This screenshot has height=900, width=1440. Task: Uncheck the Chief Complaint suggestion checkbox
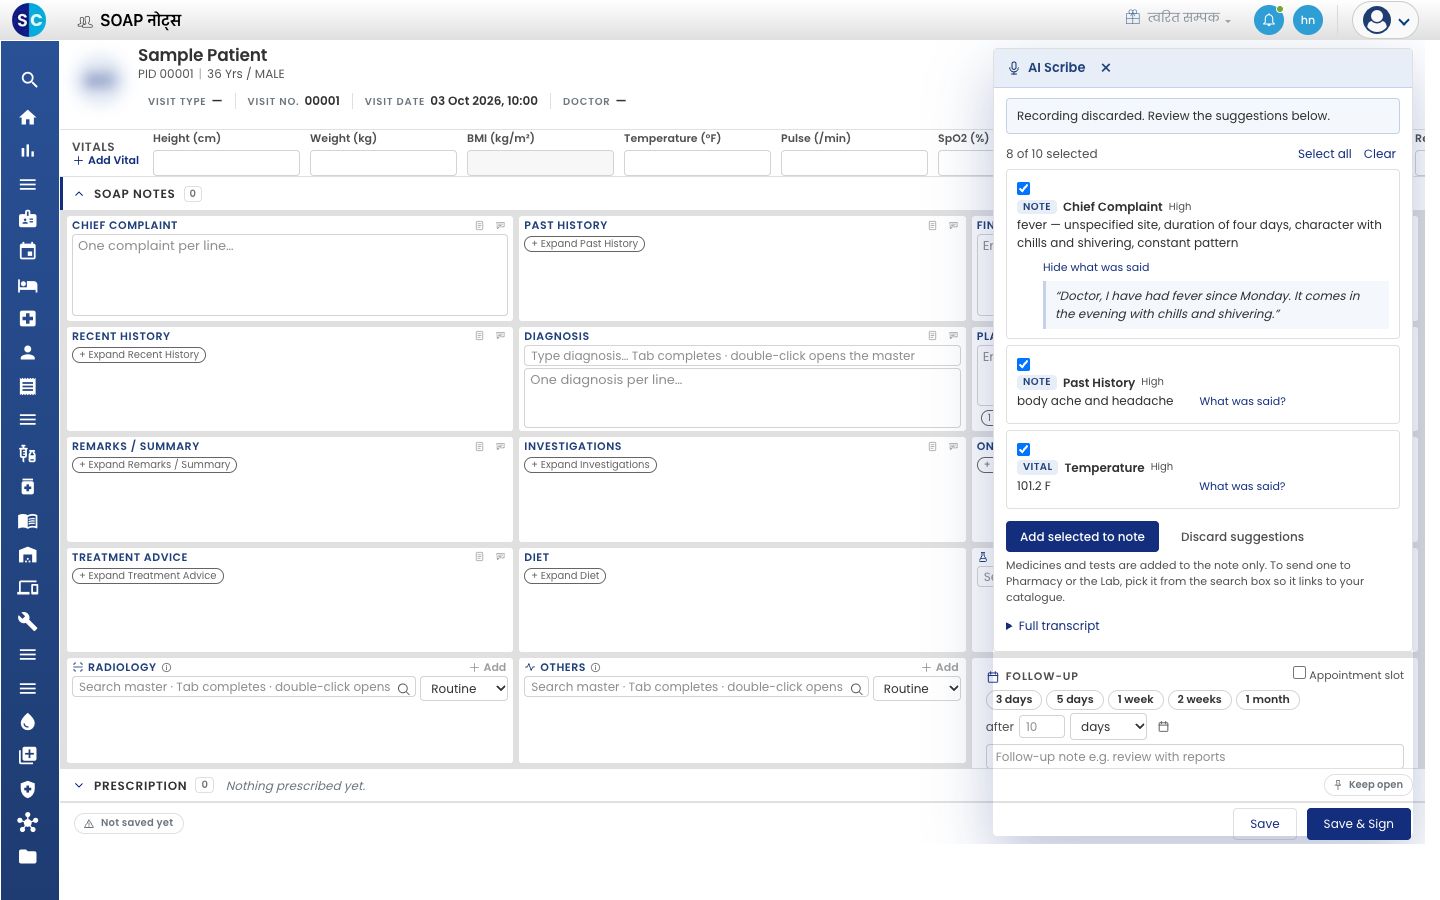[x=1023, y=188]
